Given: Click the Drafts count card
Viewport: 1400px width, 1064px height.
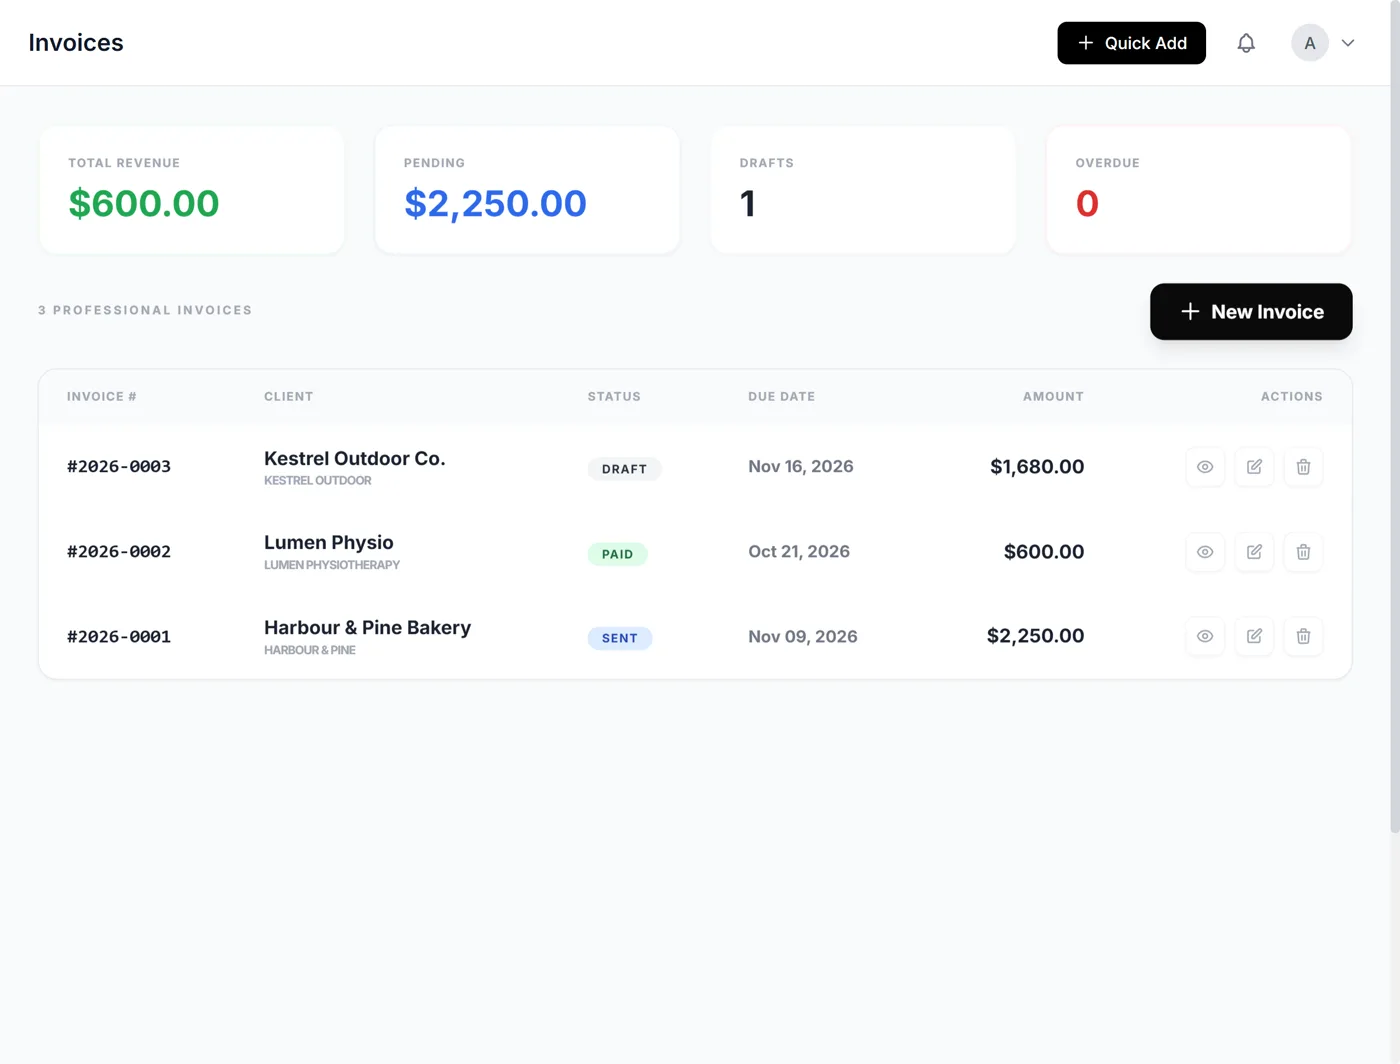Looking at the screenshot, I should coord(863,190).
